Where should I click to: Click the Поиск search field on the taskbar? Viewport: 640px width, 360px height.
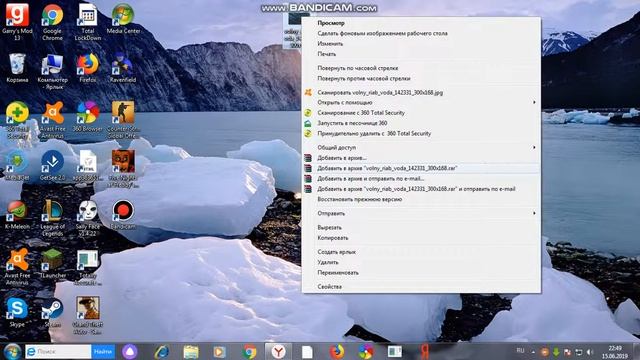click(58, 351)
